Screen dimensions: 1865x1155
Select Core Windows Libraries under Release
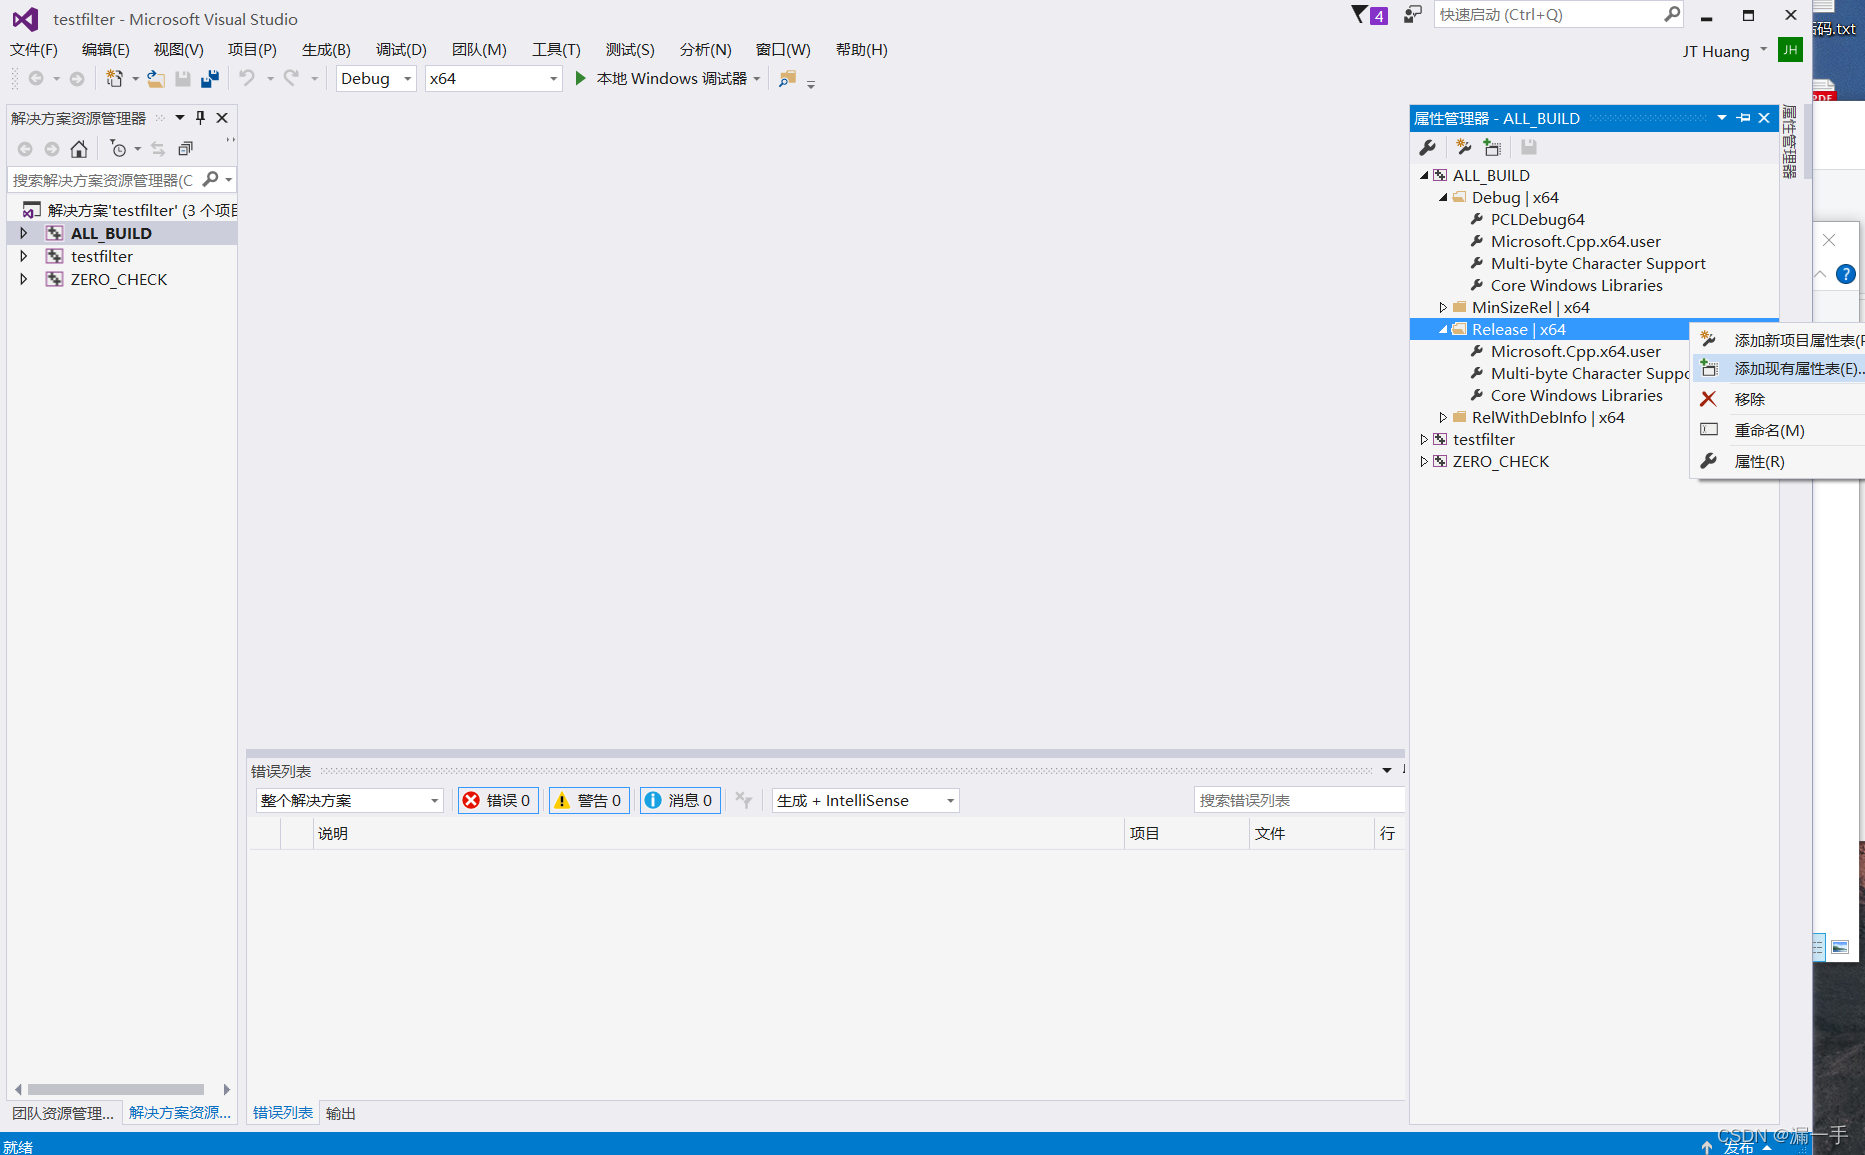(x=1576, y=395)
